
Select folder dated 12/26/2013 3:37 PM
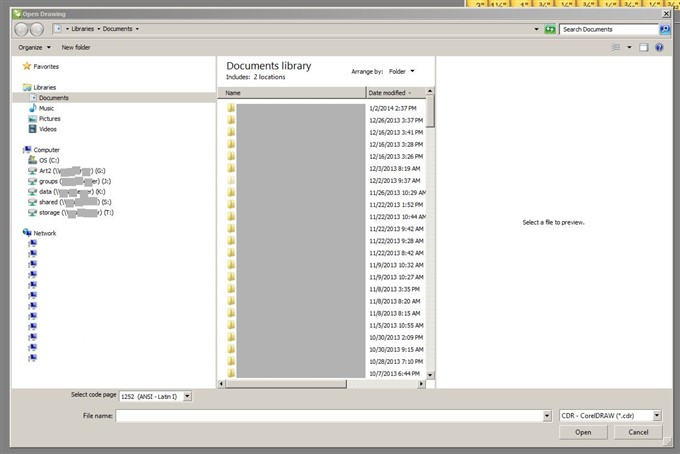321,120
